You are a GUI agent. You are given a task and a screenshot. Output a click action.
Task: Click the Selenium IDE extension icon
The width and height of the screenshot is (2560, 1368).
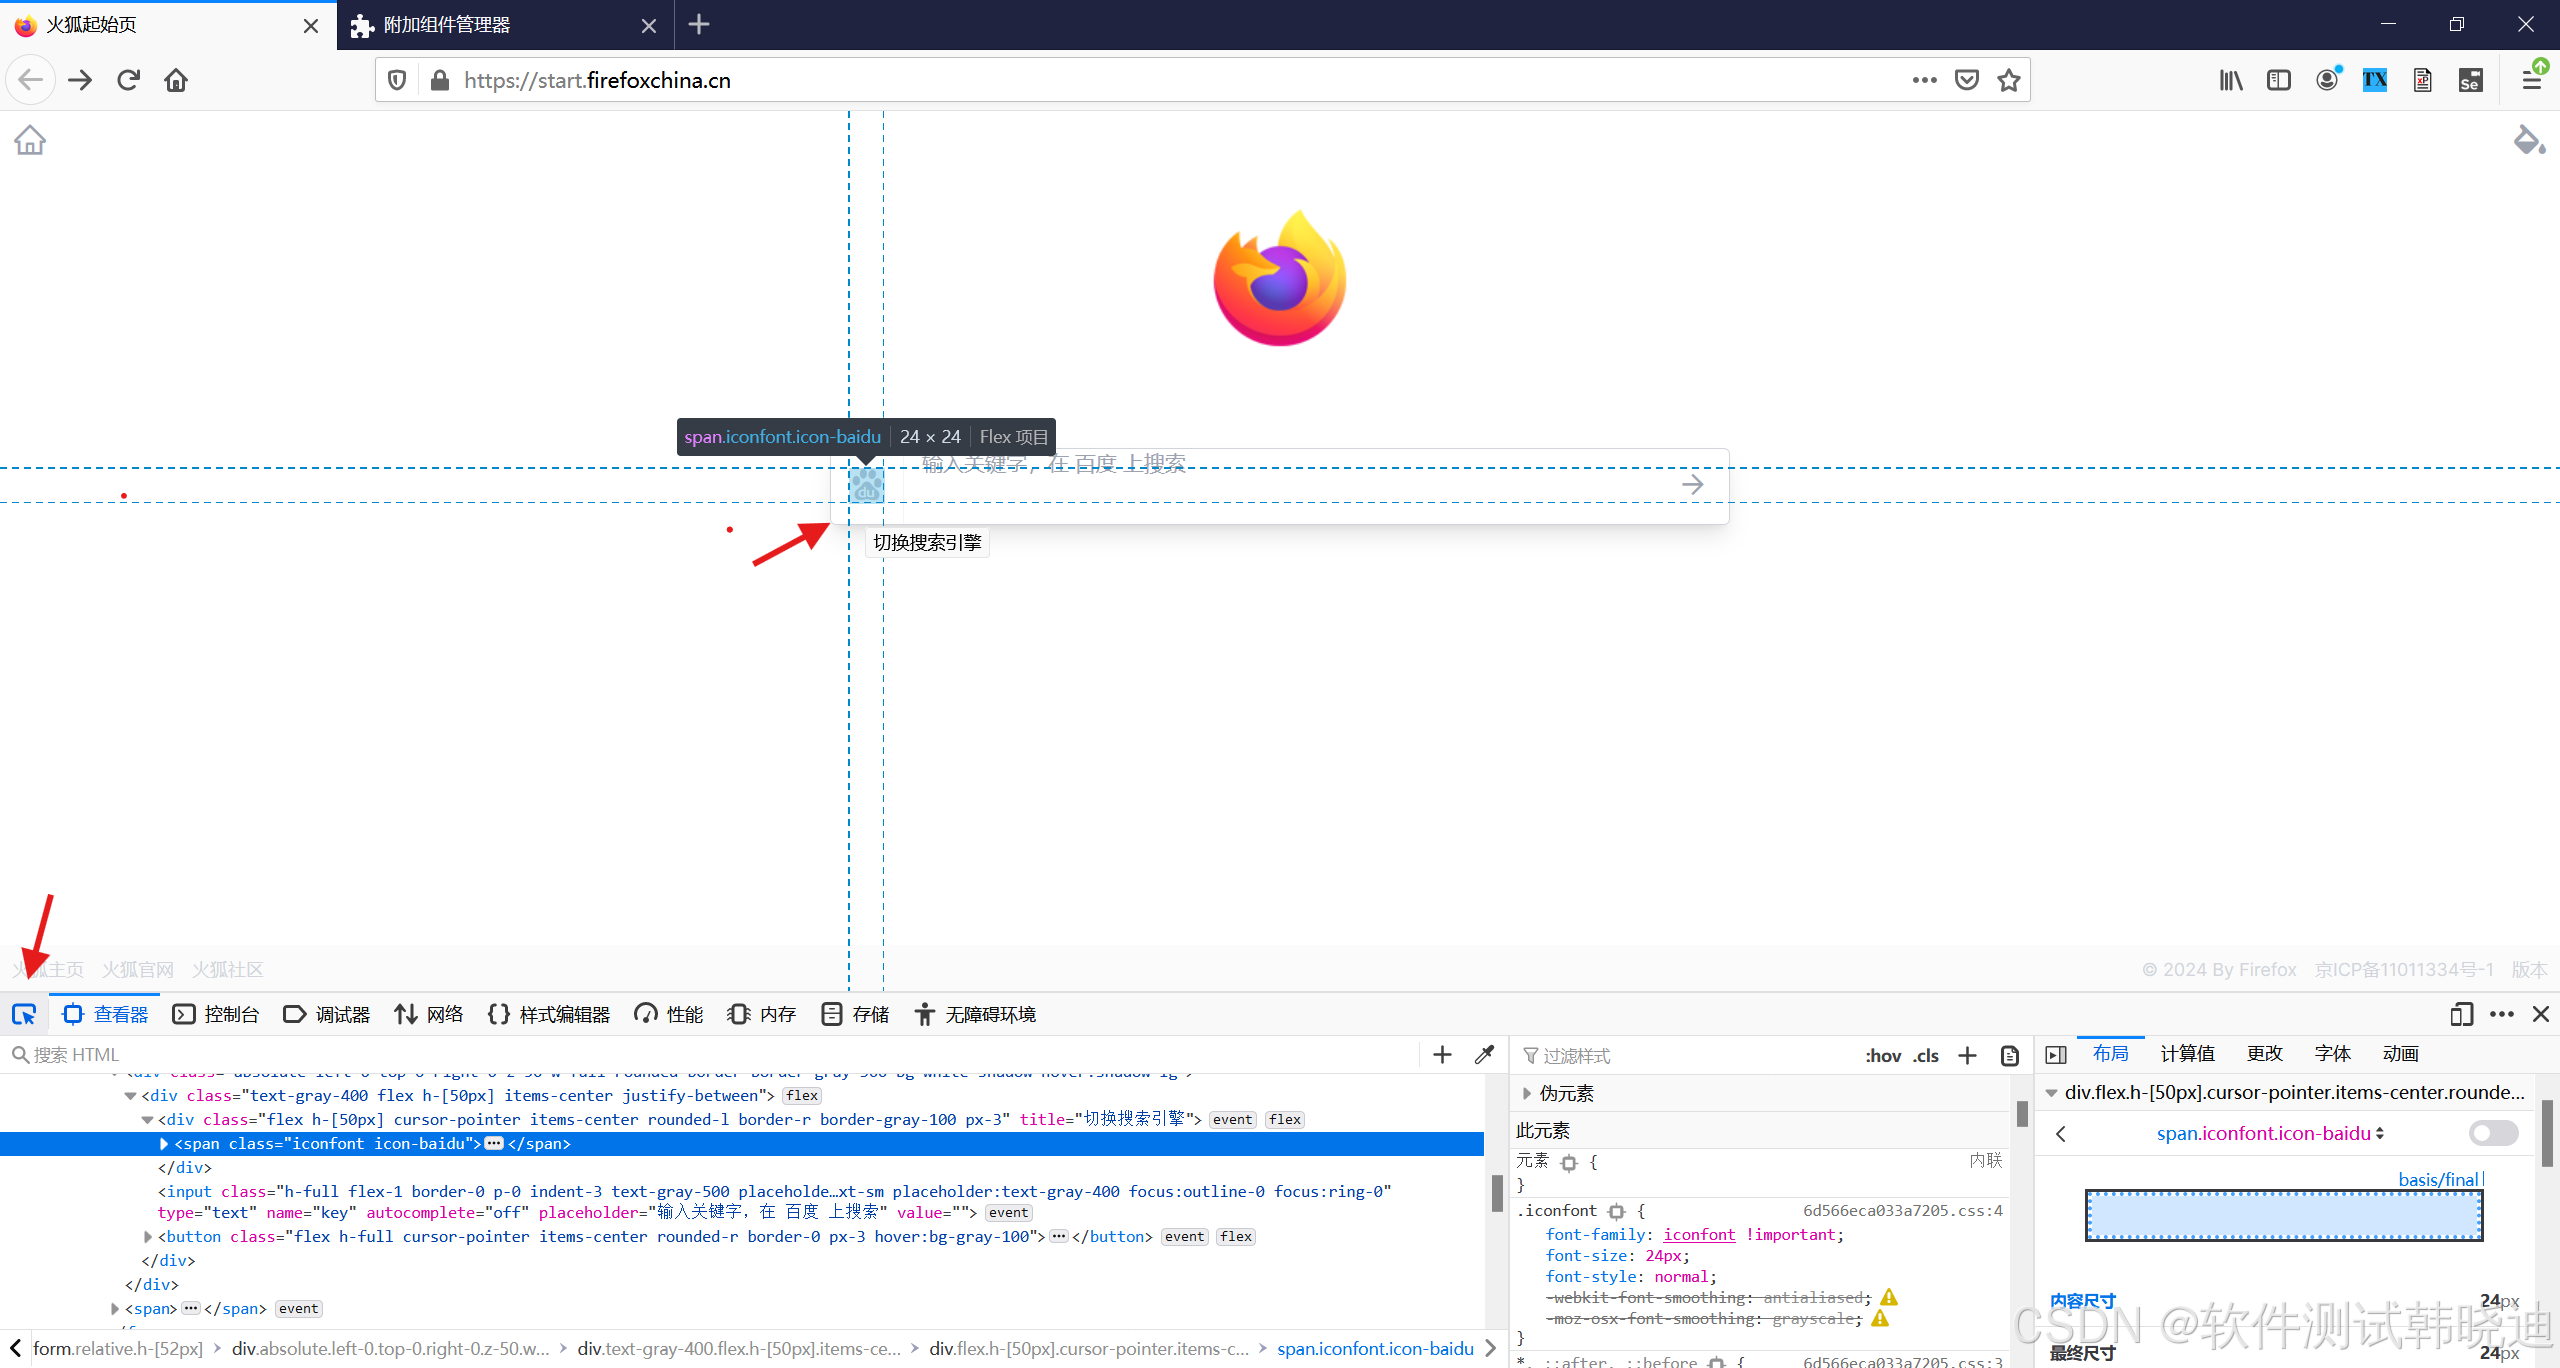click(2471, 80)
